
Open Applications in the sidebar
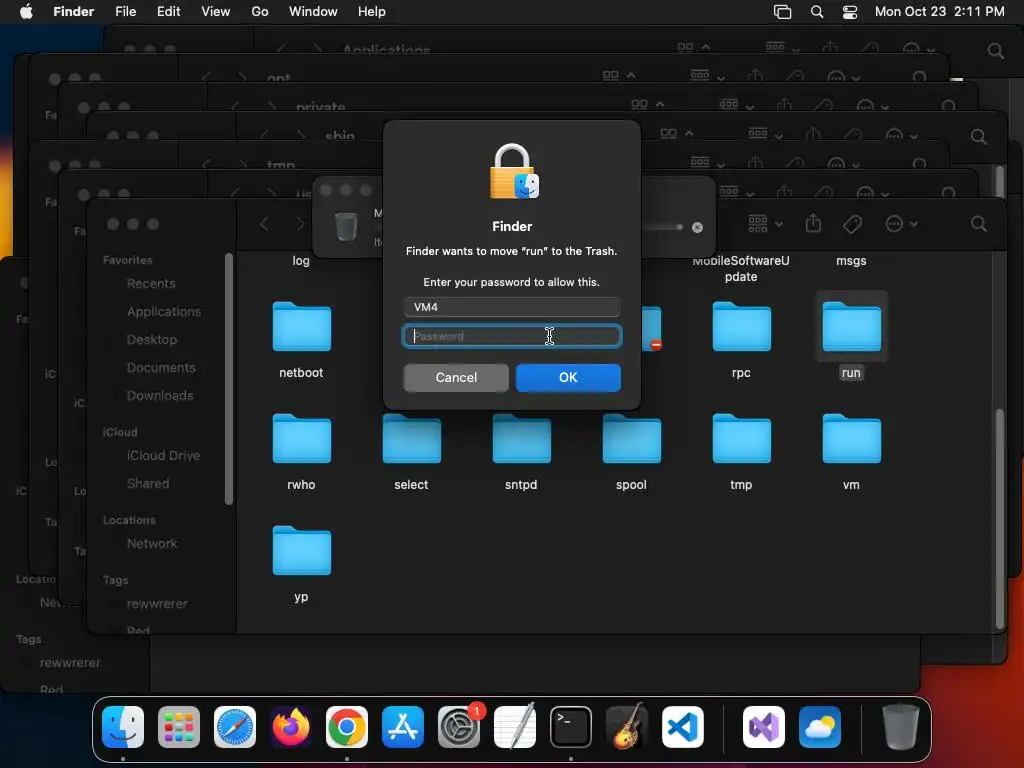pos(164,312)
